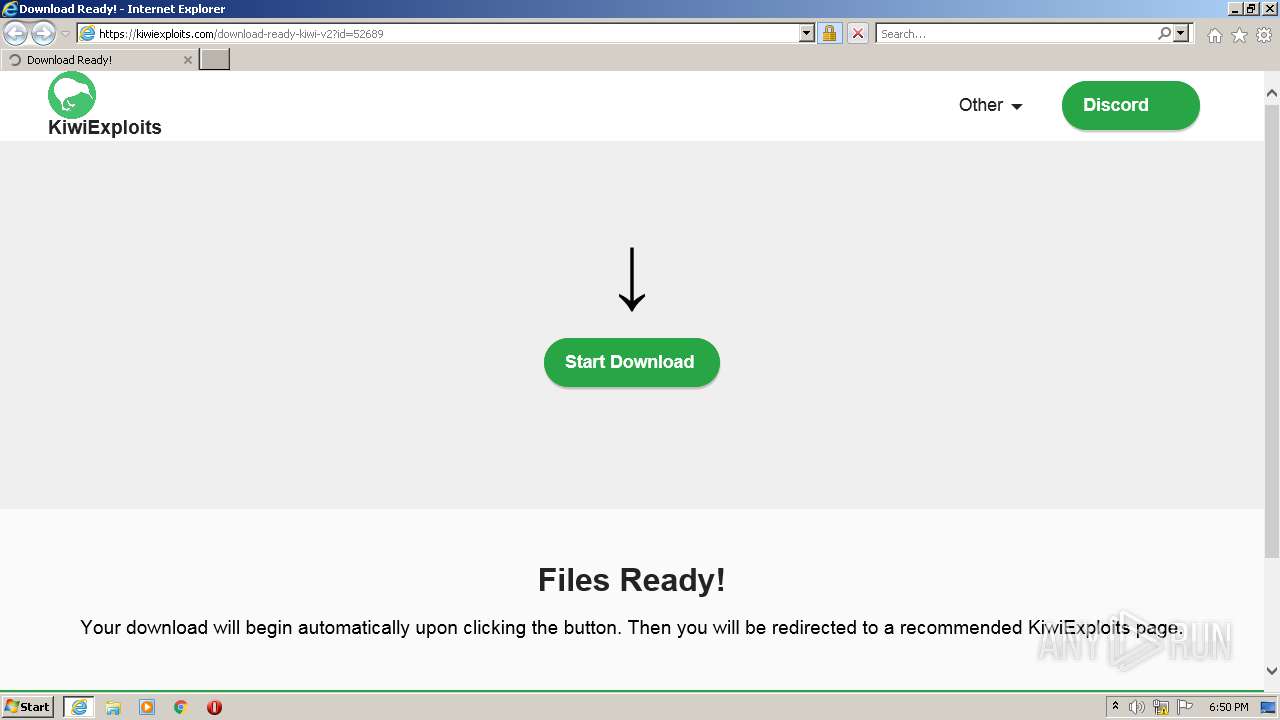
Task: Click the KiwiExploits brand name text
Action: click(105, 128)
